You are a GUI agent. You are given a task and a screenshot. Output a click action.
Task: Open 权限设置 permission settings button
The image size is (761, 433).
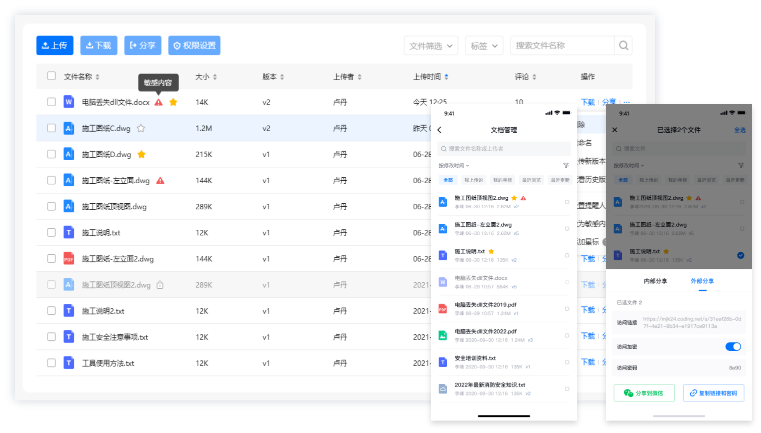pyautogui.click(x=194, y=45)
